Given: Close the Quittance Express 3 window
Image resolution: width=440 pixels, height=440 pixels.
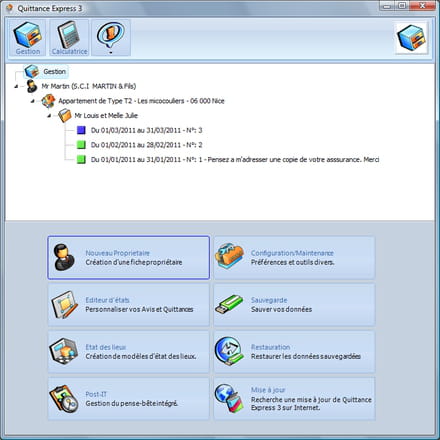Looking at the screenshot, I should tap(422, 6).
